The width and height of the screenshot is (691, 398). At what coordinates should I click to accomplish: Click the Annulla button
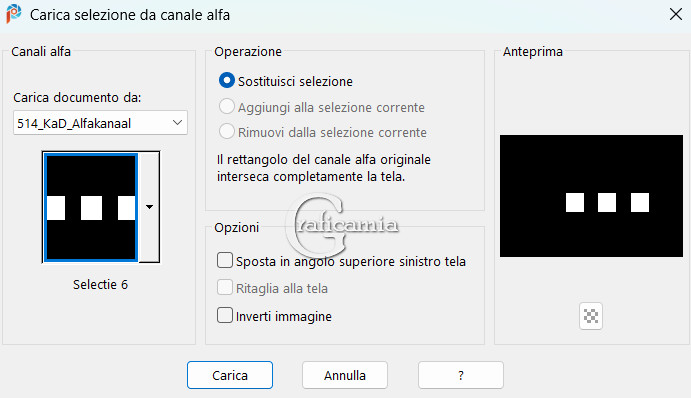(345, 375)
